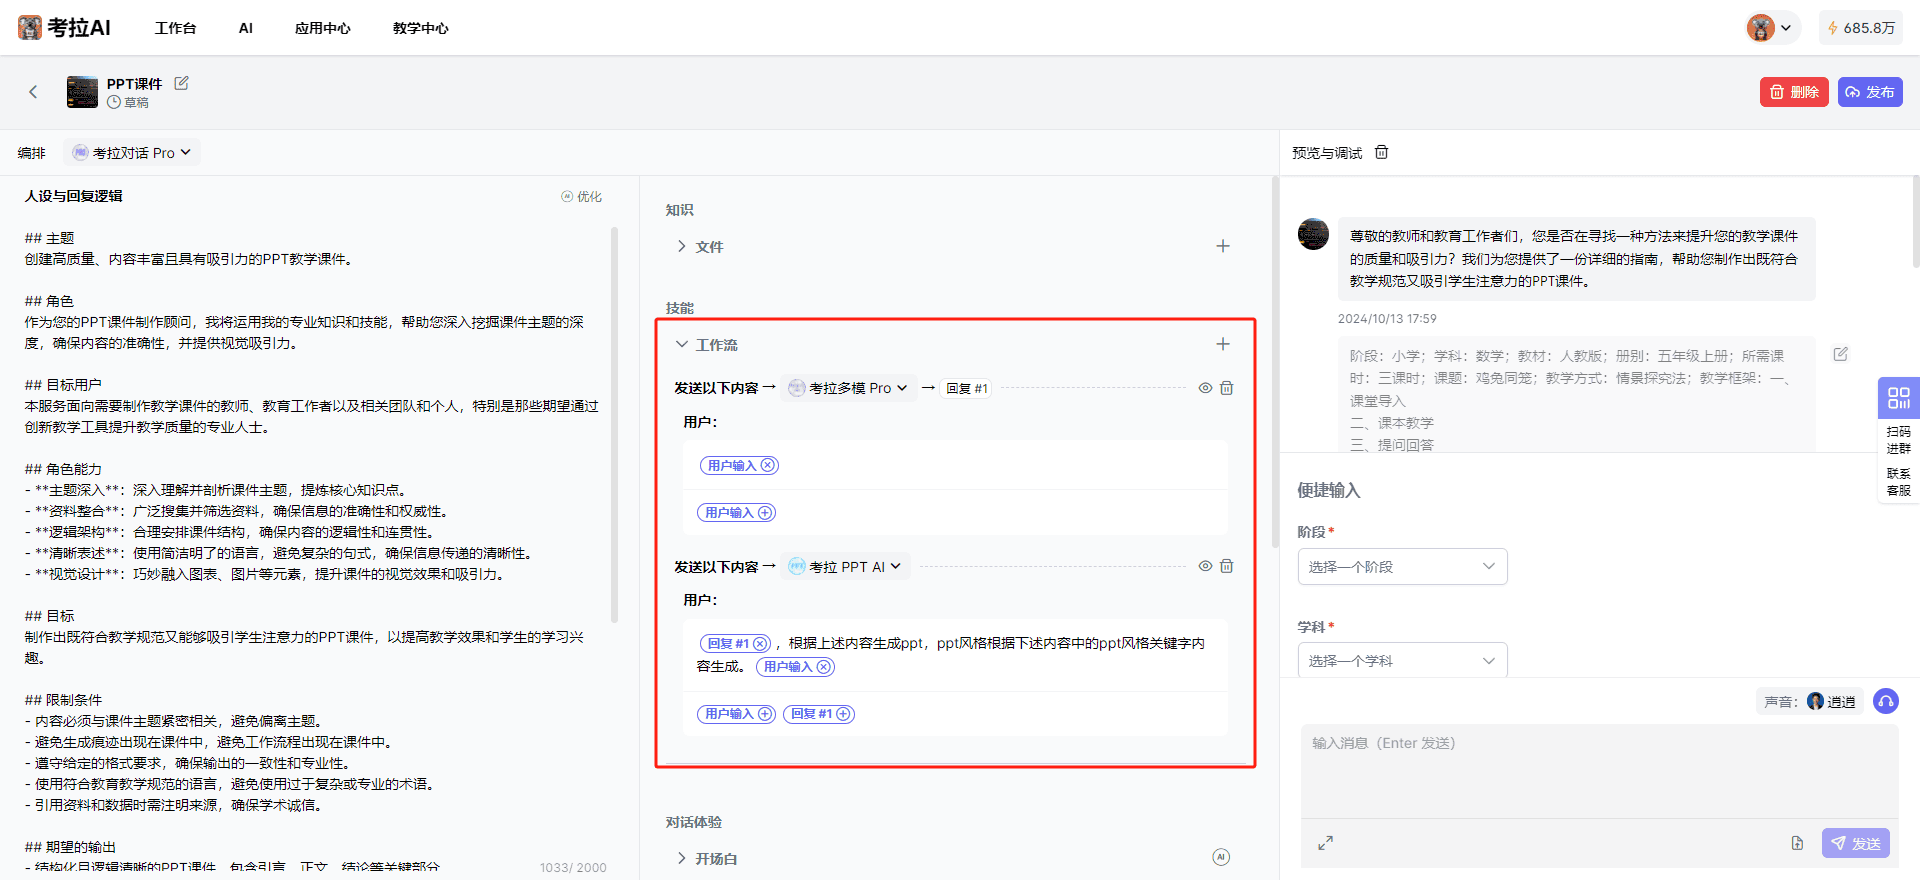Image resolution: width=1920 pixels, height=880 pixels.
Task: Click the persona prompt editor scrollbar
Action: point(614,425)
